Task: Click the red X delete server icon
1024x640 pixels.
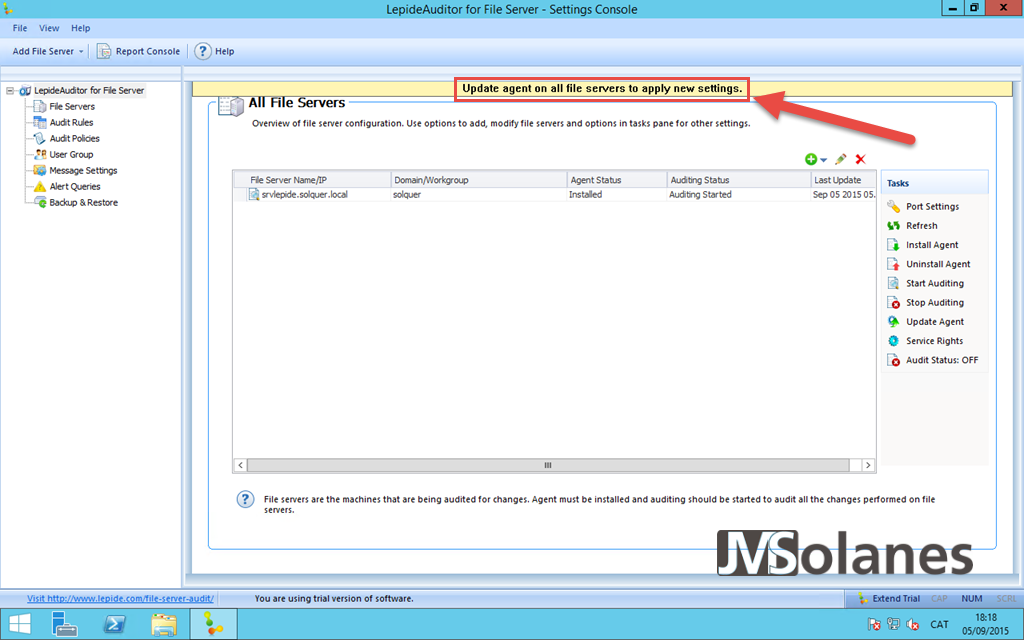Action: (x=861, y=159)
